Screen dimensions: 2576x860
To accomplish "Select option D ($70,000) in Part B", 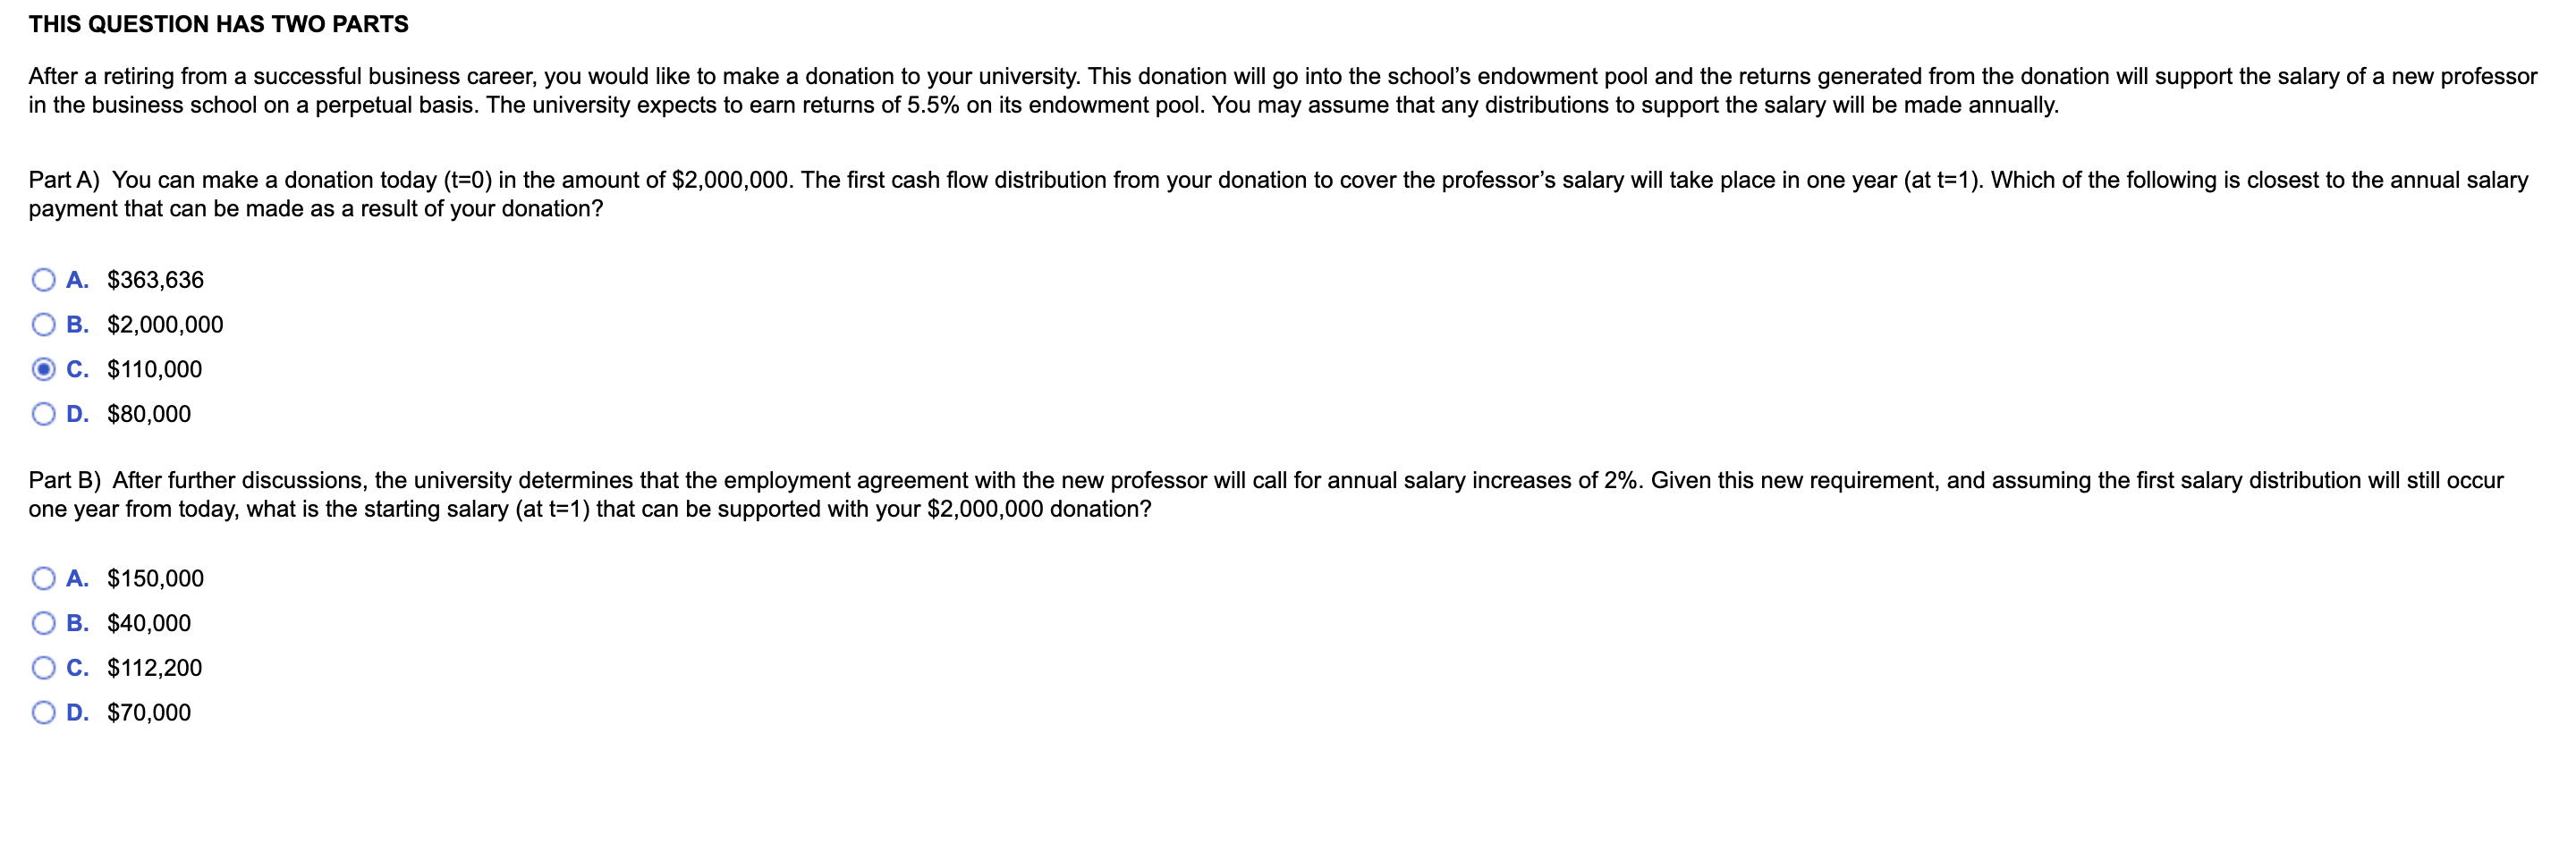I will coord(43,712).
